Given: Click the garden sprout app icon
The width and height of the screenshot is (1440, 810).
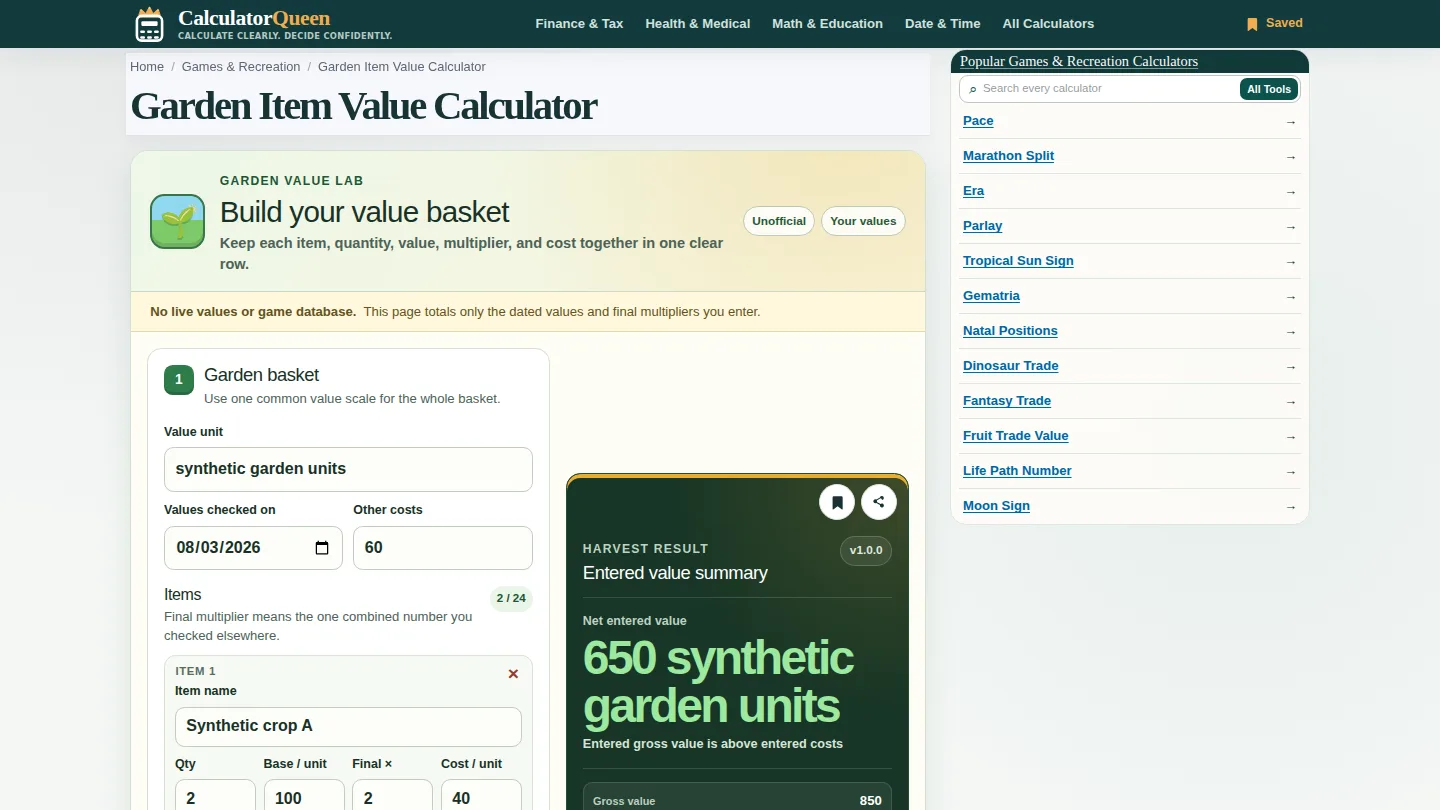Looking at the screenshot, I should coord(177,221).
